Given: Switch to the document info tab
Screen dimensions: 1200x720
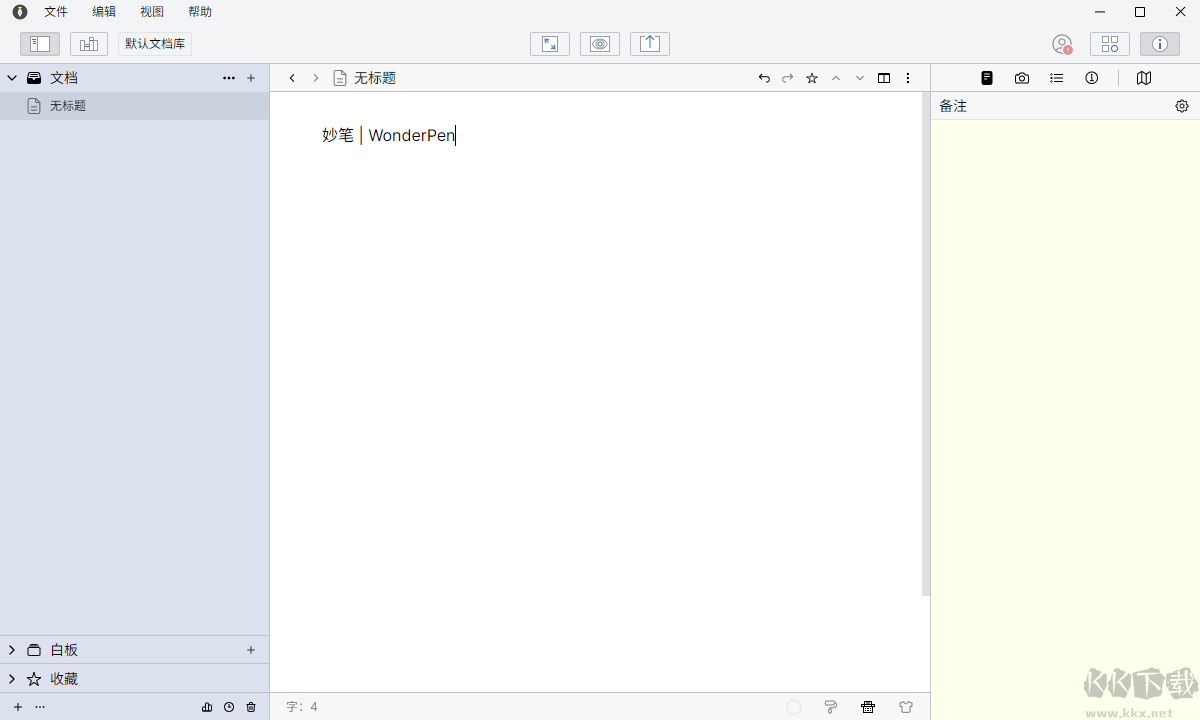Looking at the screenshot, I should (x=1092, y=78).
